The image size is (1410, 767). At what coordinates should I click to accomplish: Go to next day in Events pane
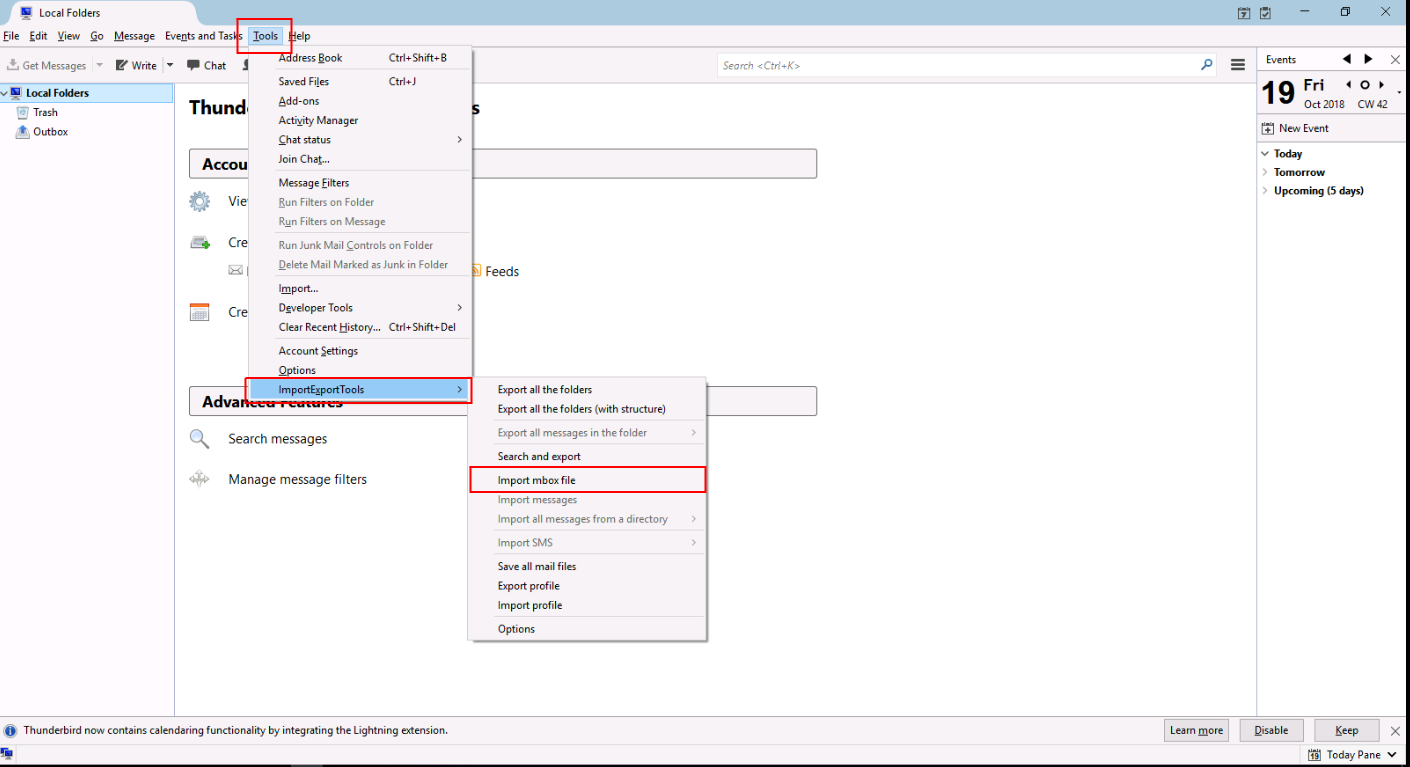1382,85
